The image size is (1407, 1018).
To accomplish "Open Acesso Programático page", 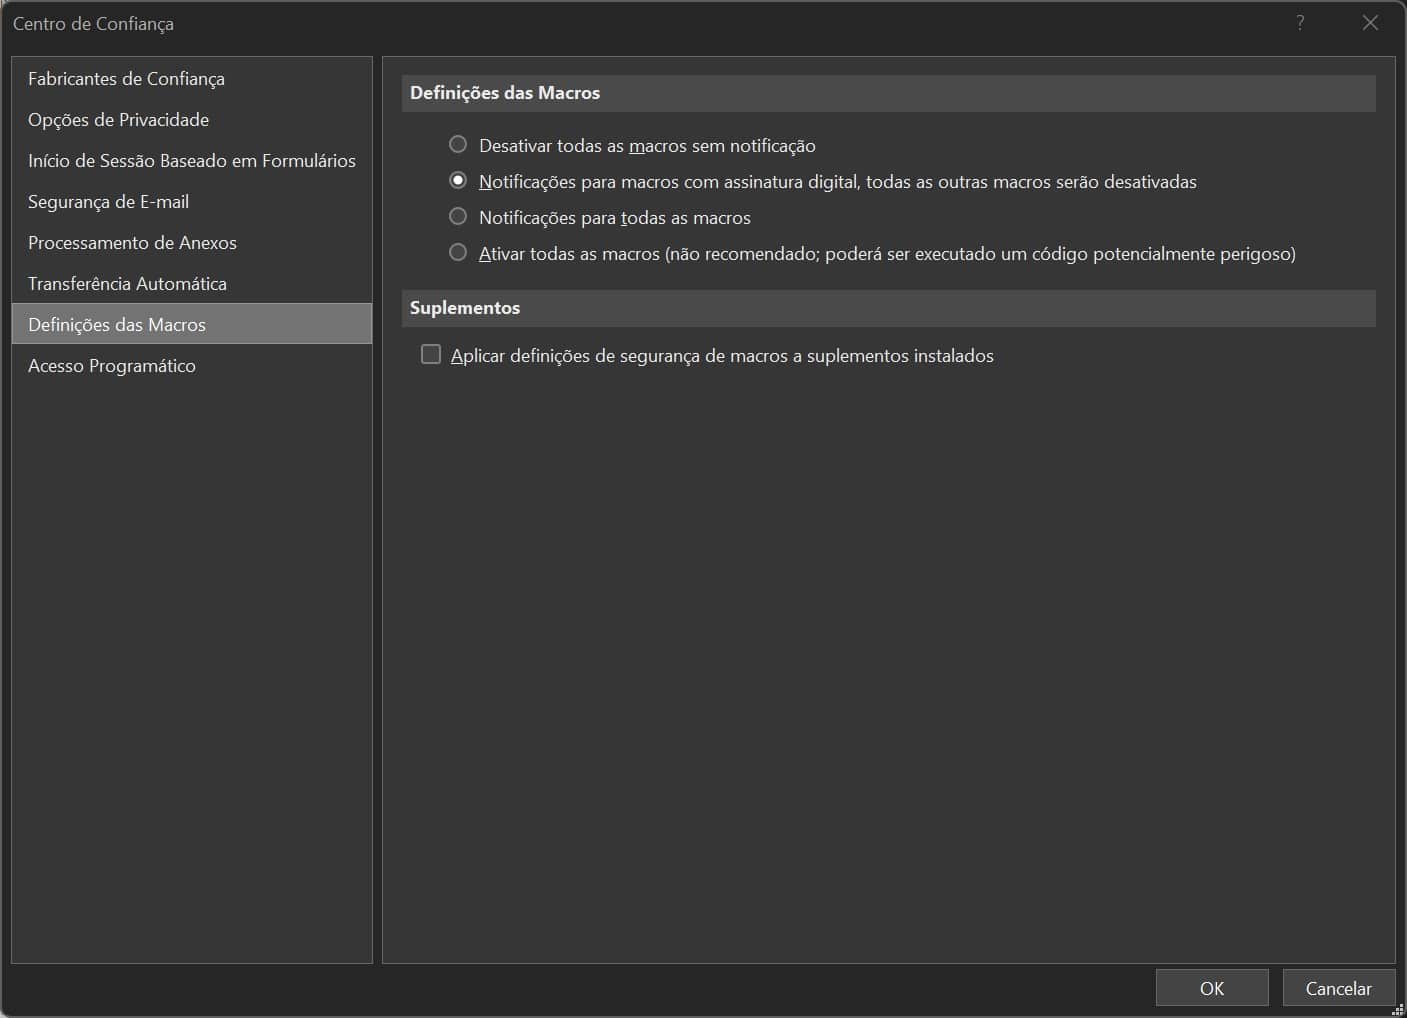I will [112, 366].
